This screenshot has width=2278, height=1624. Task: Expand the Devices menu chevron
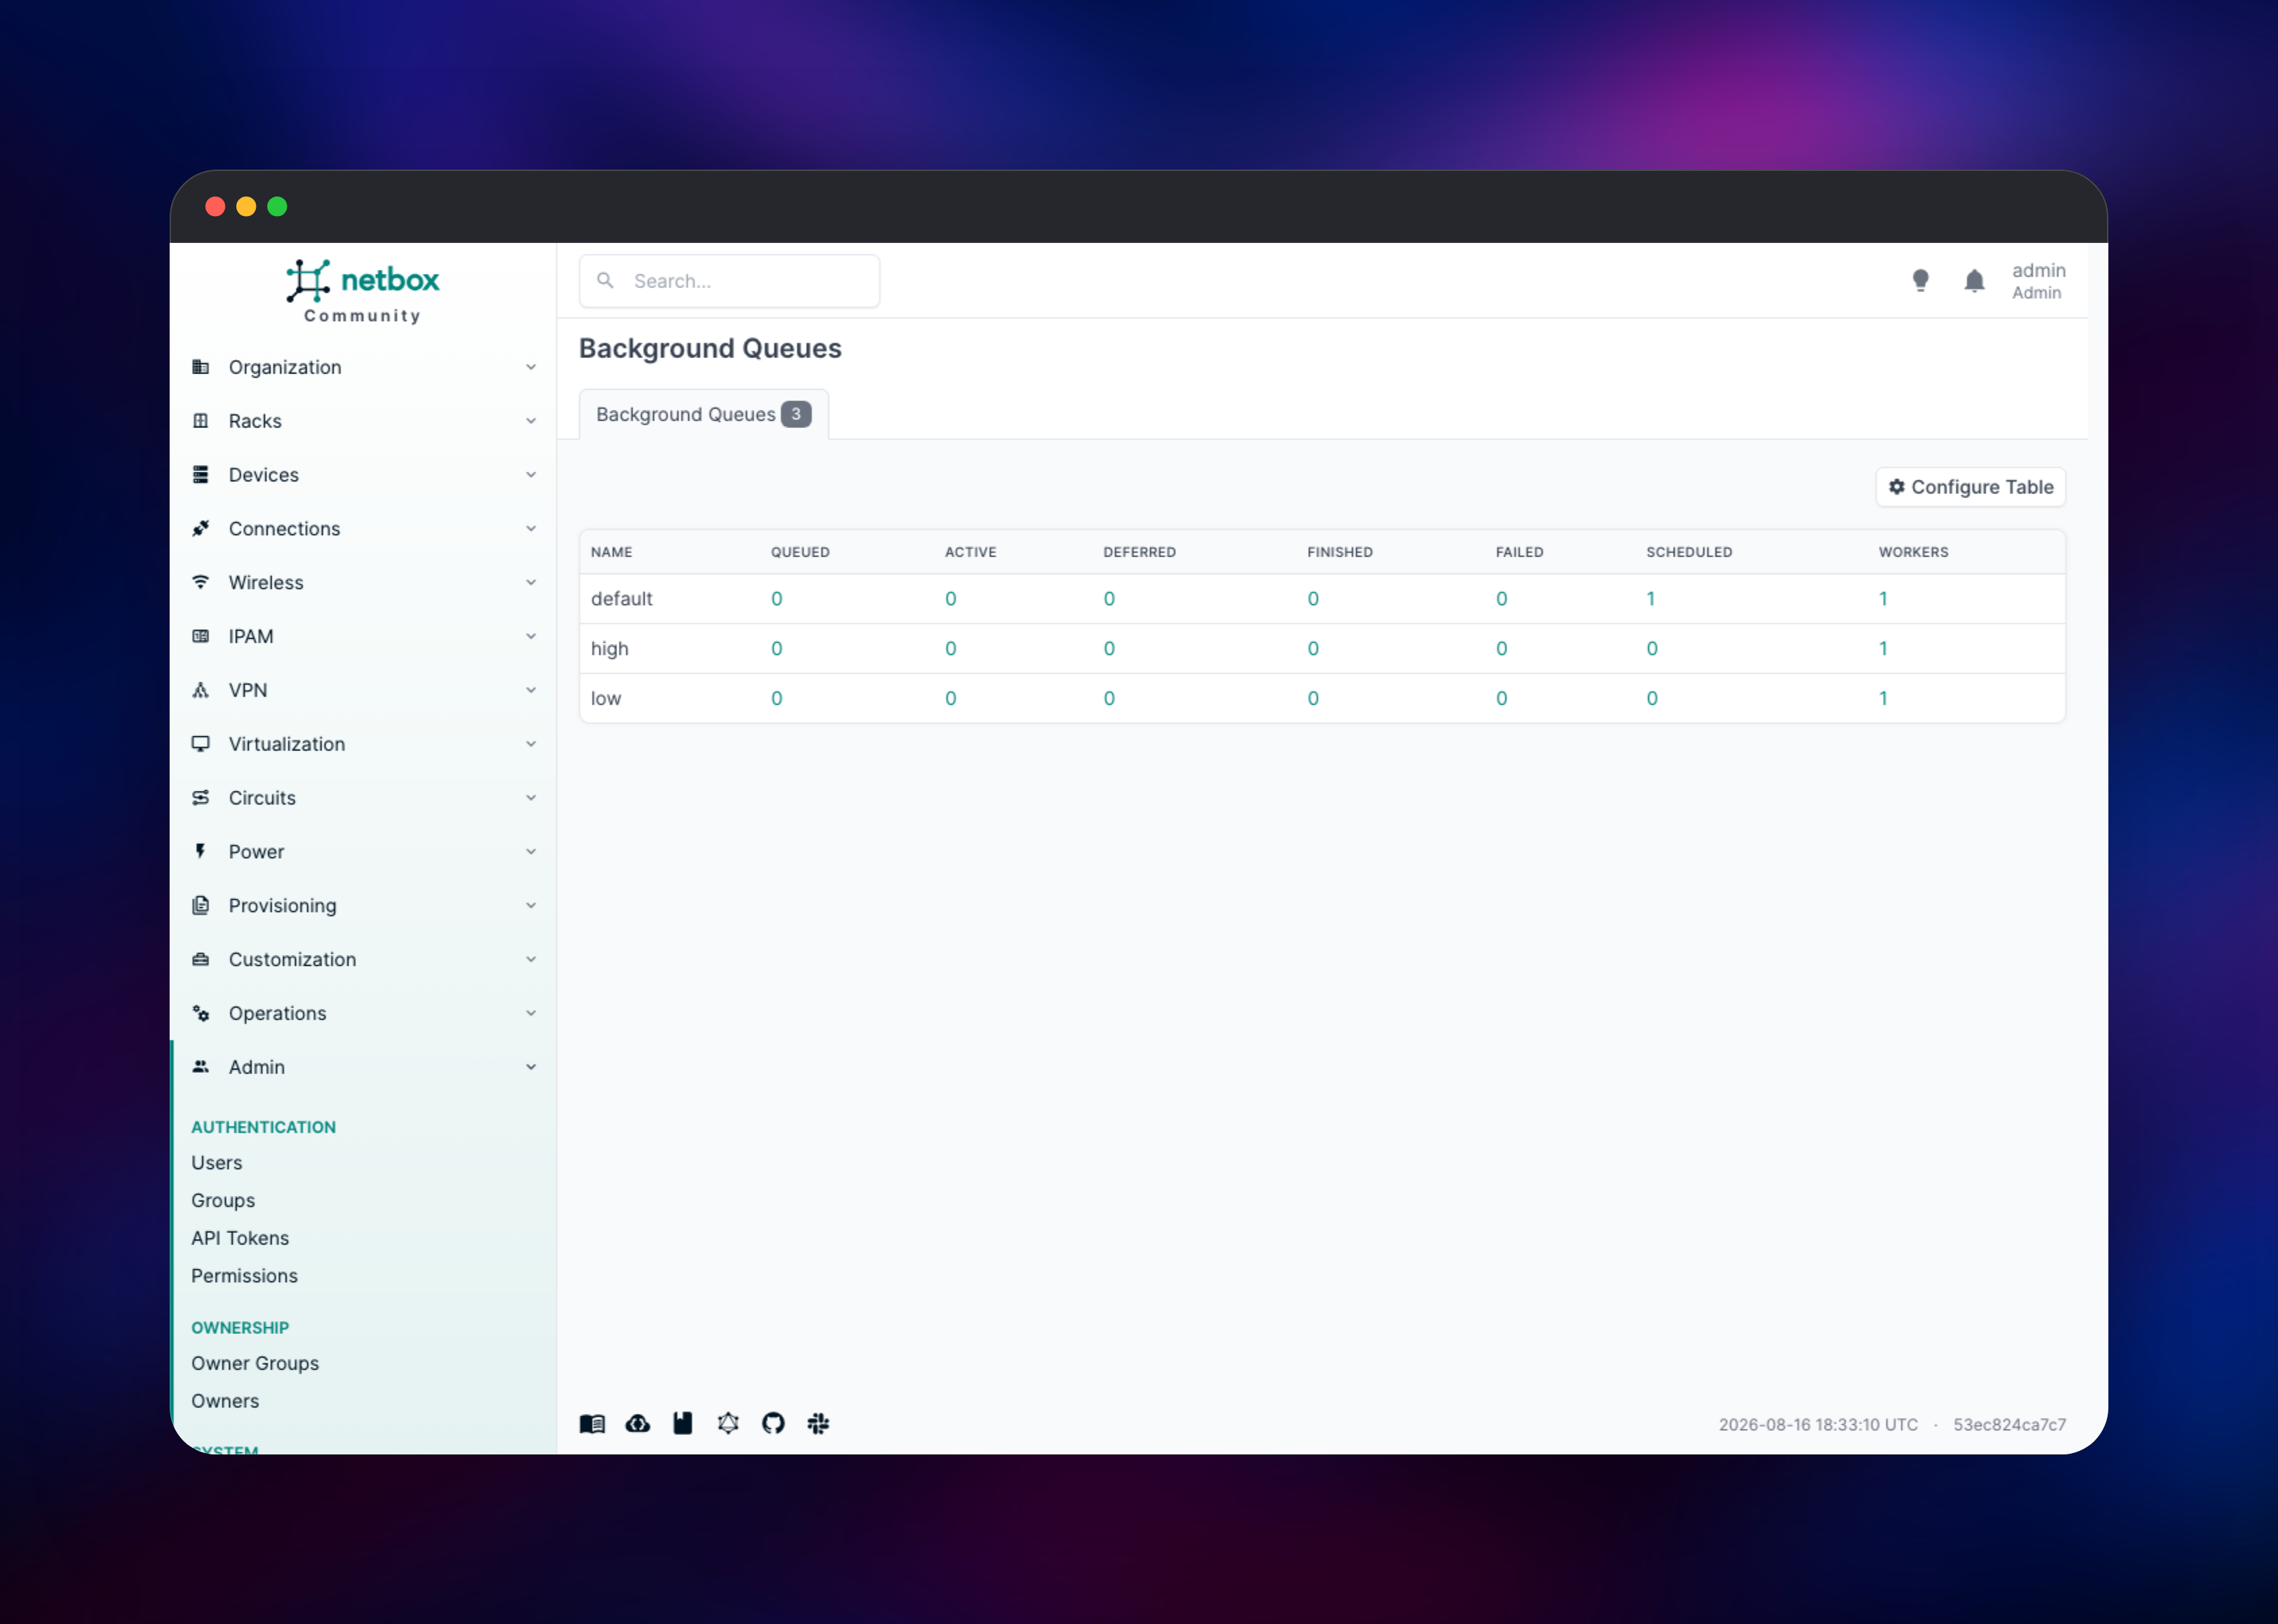point(531,475)
